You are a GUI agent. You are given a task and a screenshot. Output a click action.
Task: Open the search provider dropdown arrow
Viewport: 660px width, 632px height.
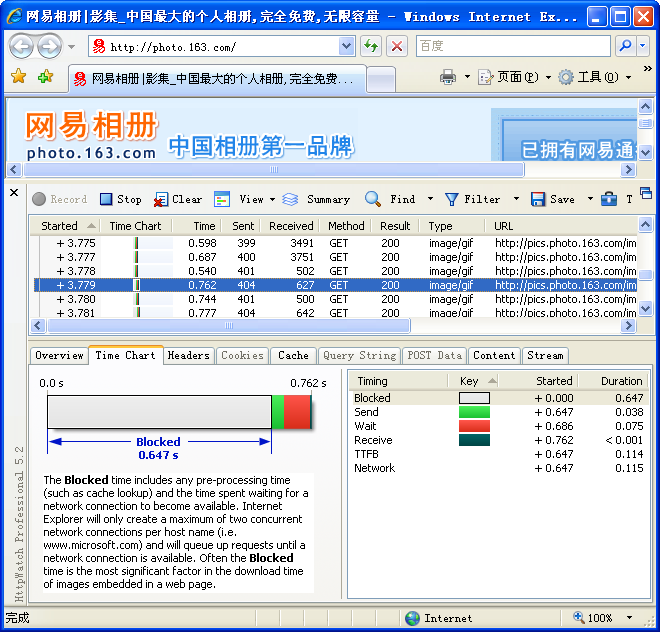(643, 46)
